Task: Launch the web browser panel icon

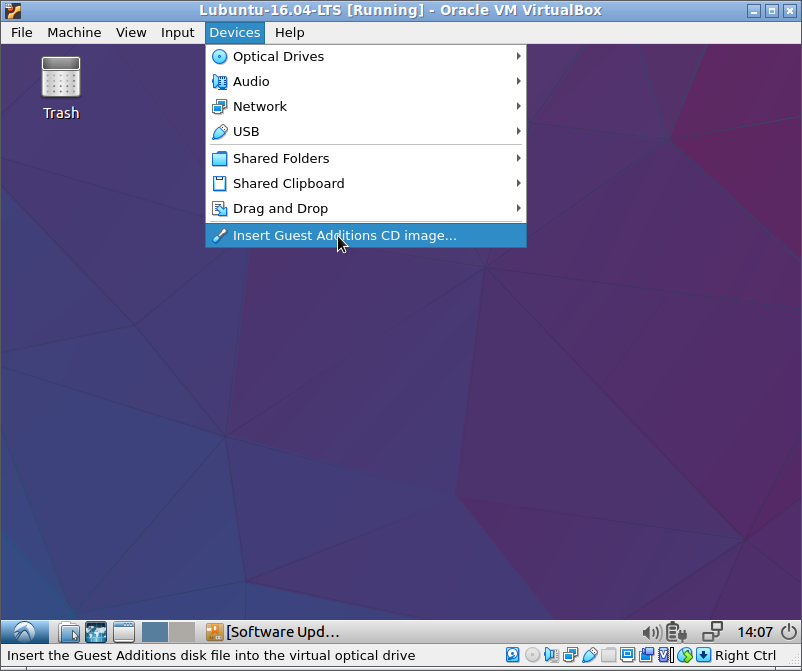Action: pos(96,632)
